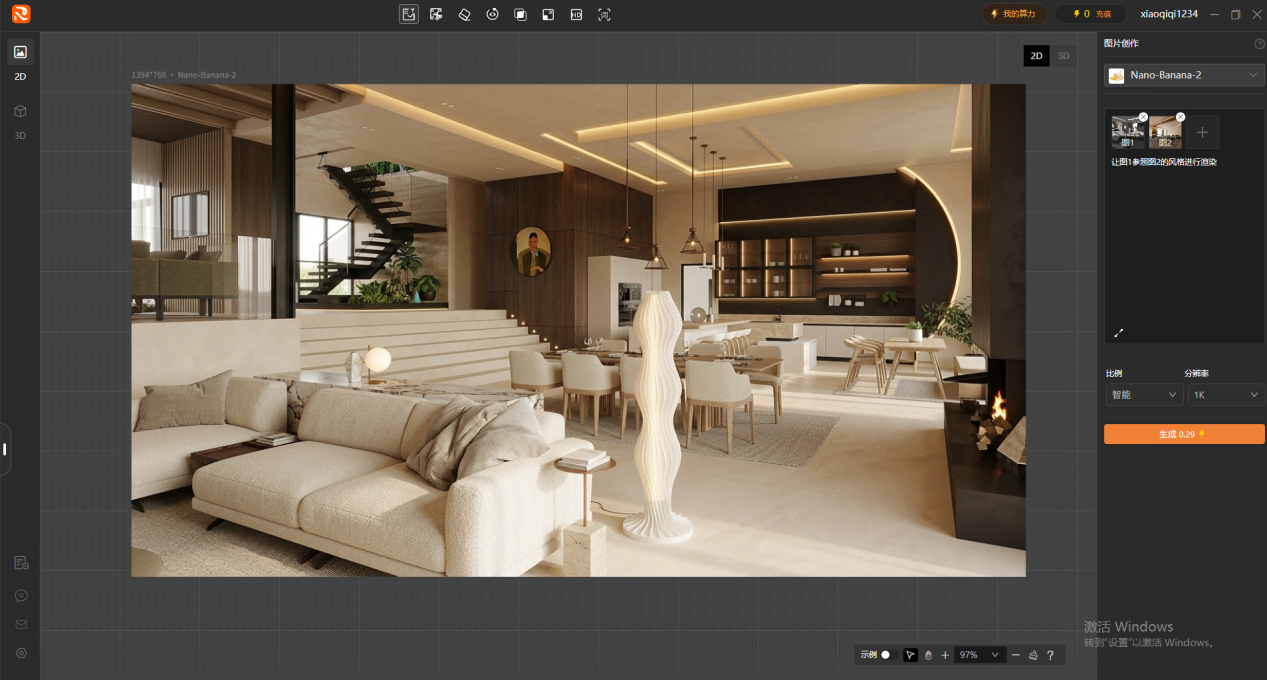Remove reference image 图2
This screenshot has width=1267, height=680.
pyautogui.click(x=1180, y=117)
